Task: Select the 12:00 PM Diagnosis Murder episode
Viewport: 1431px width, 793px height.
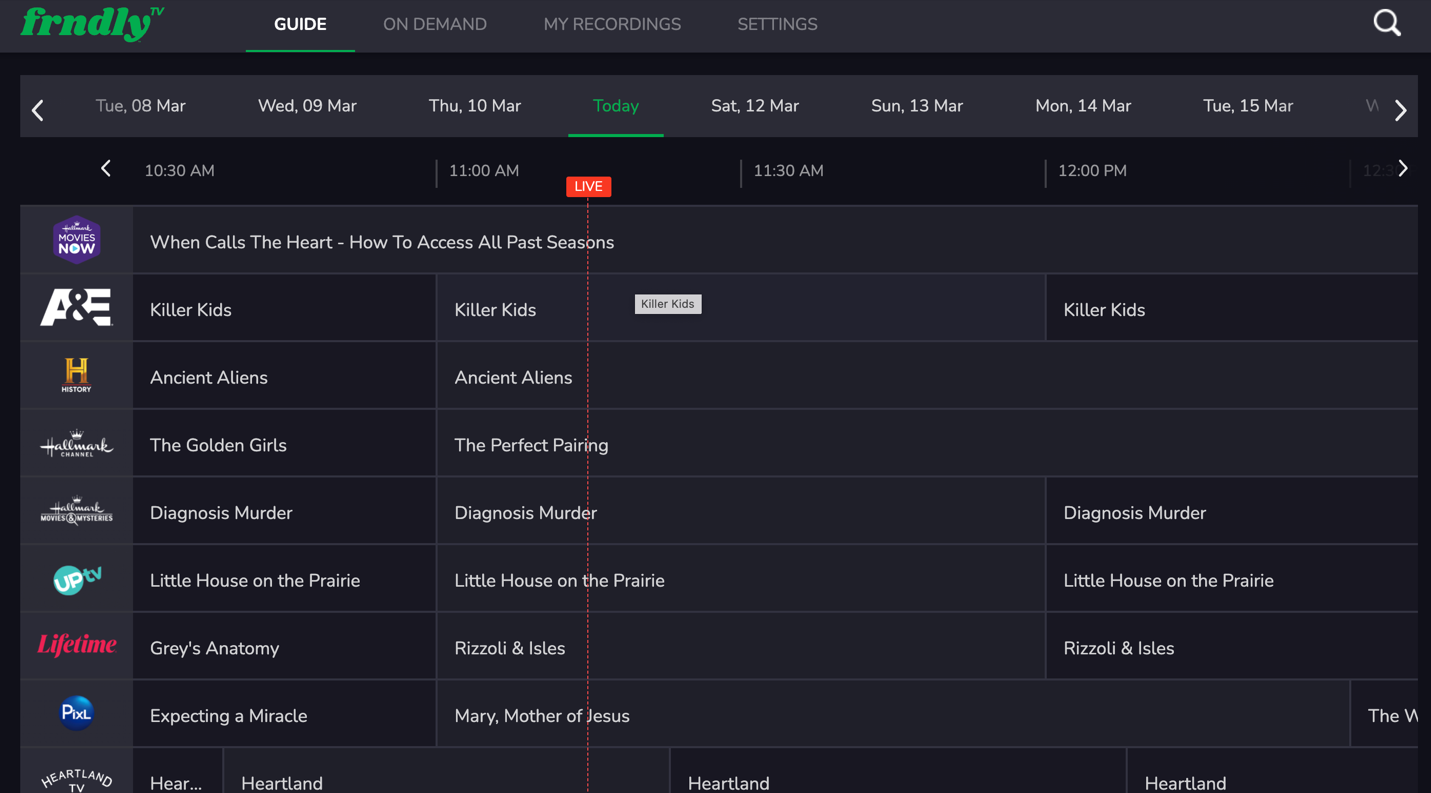Action: [1232, 512]
